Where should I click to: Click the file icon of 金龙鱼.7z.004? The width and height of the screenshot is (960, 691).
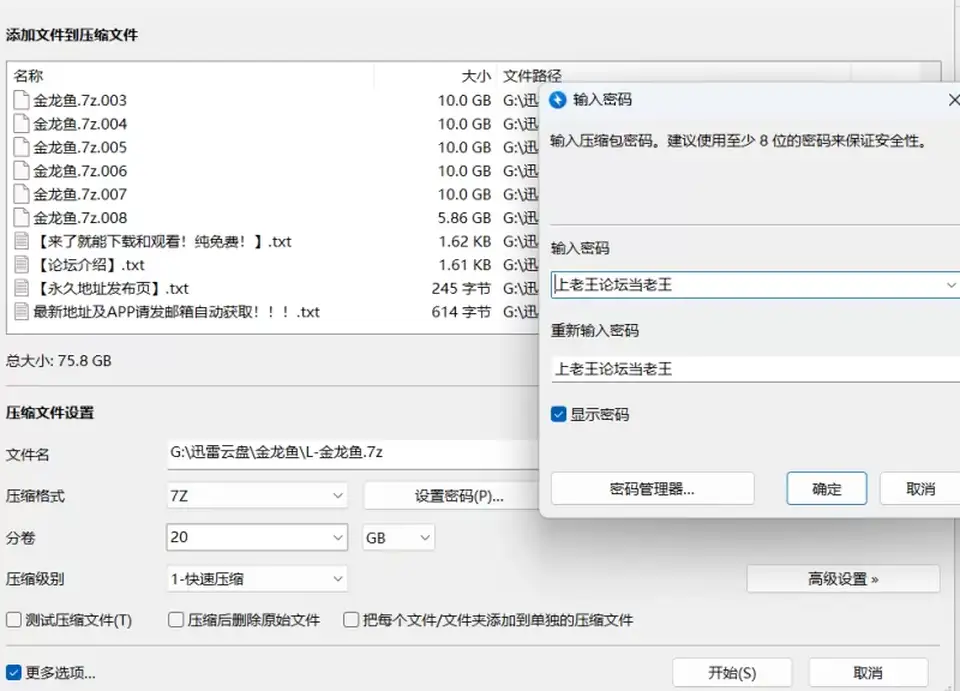pyautogui.click(x=21, y=124)
